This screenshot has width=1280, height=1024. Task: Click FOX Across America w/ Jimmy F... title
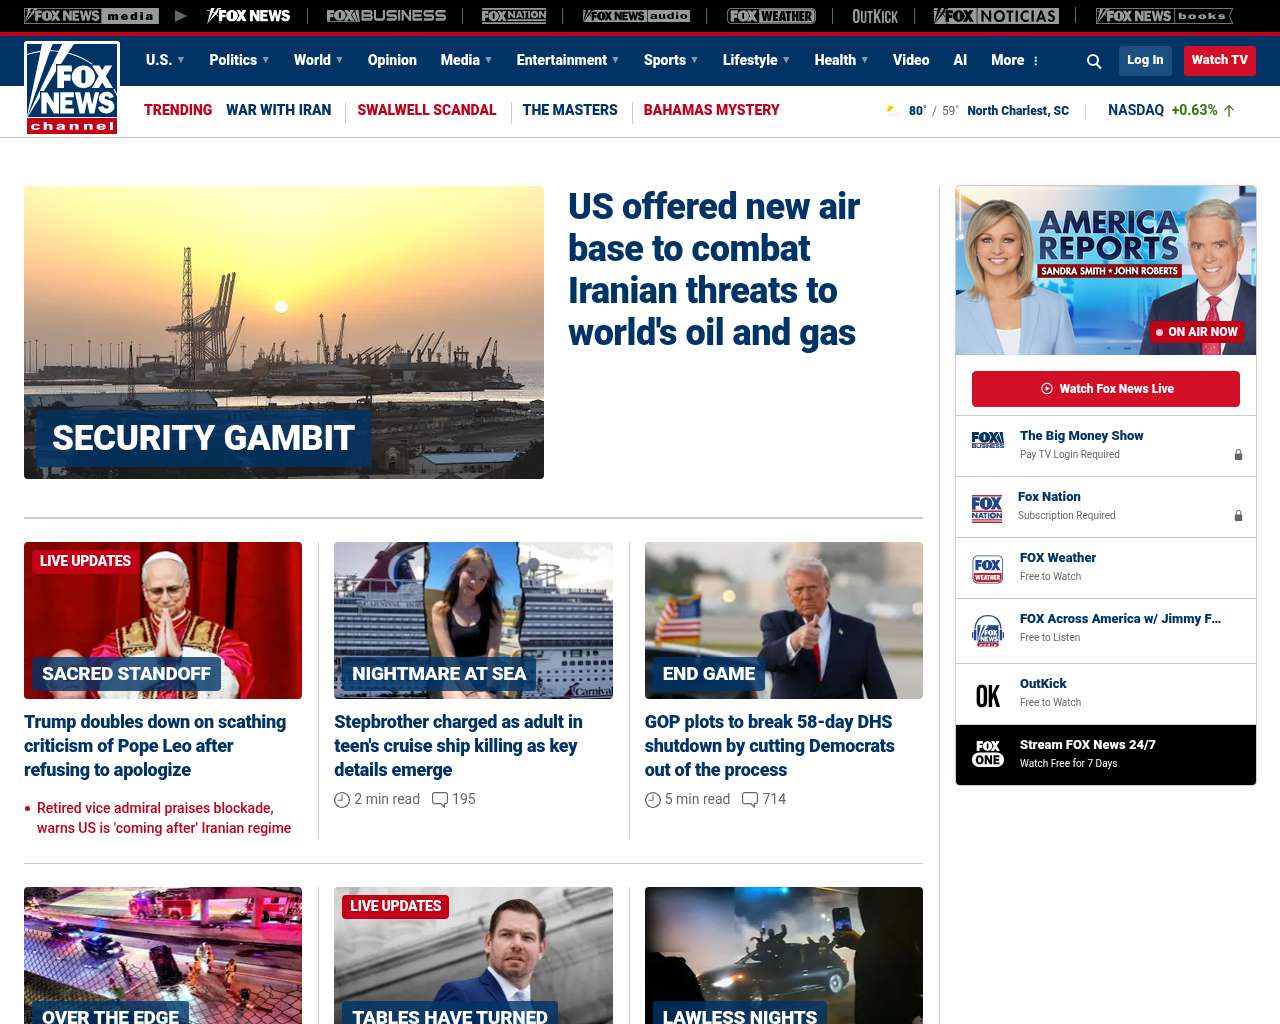point(1120,619)
